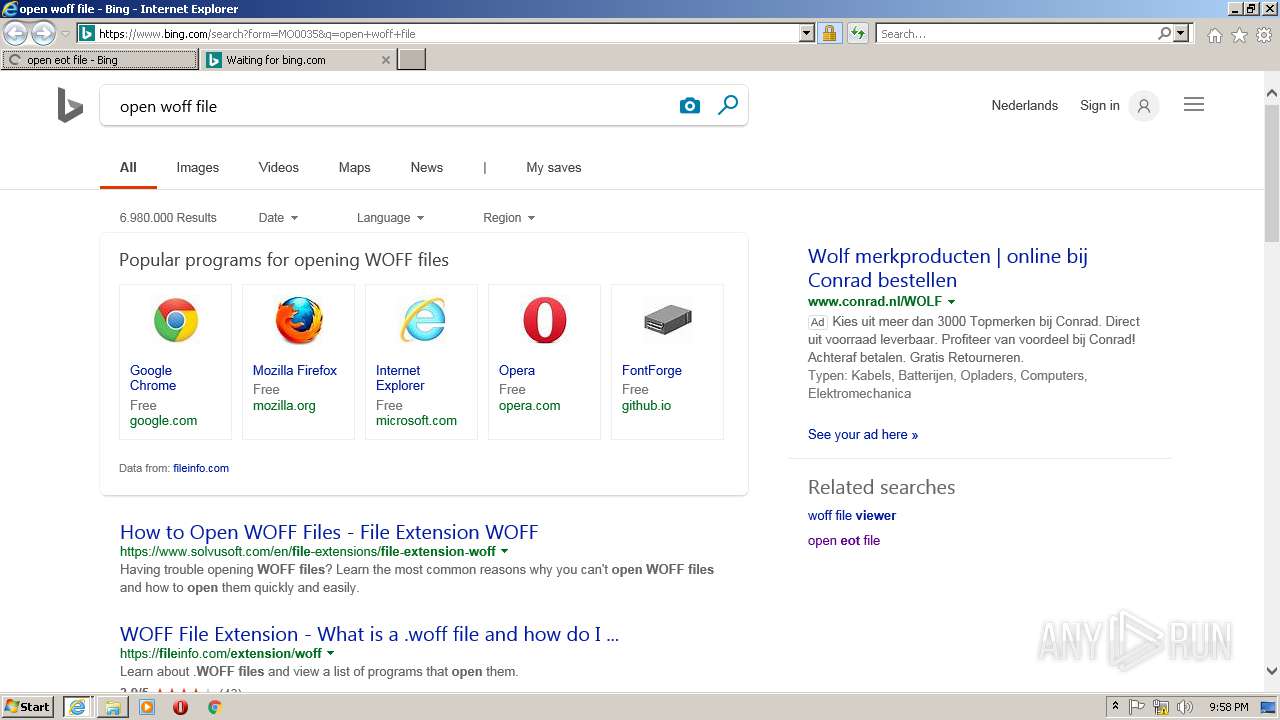Open IE Home icon
The height and width of the screenshot is (720, 1280).
[1214, 35]
